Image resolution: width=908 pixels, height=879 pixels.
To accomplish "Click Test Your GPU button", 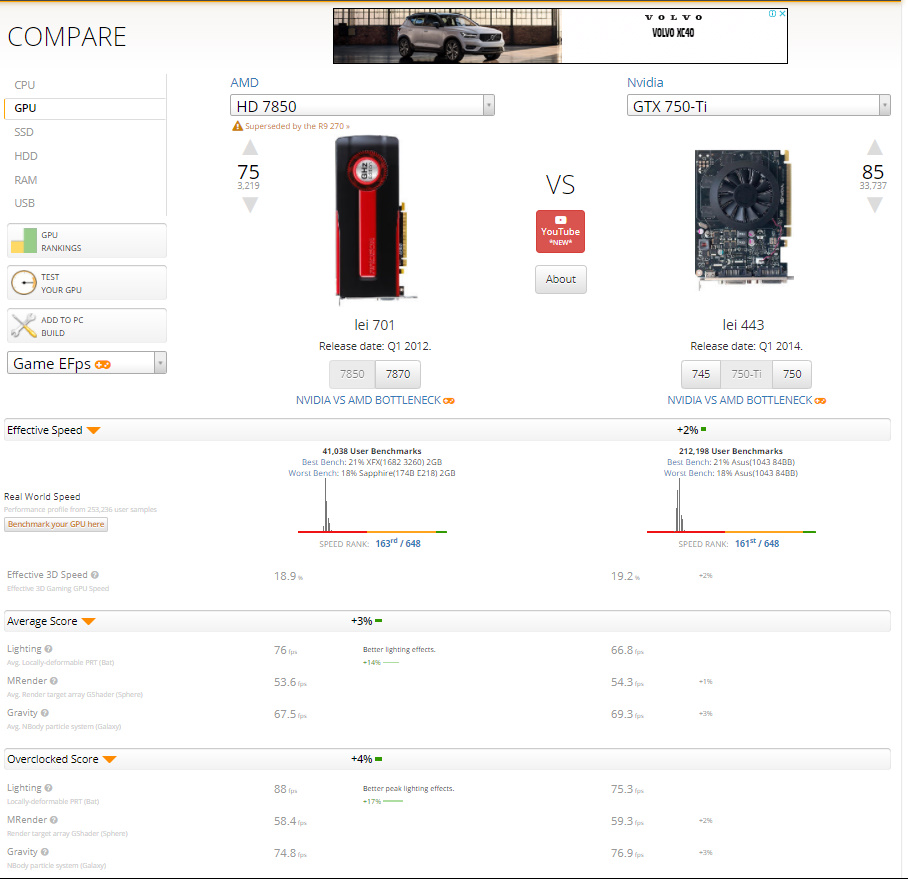I will pos(87,283).
